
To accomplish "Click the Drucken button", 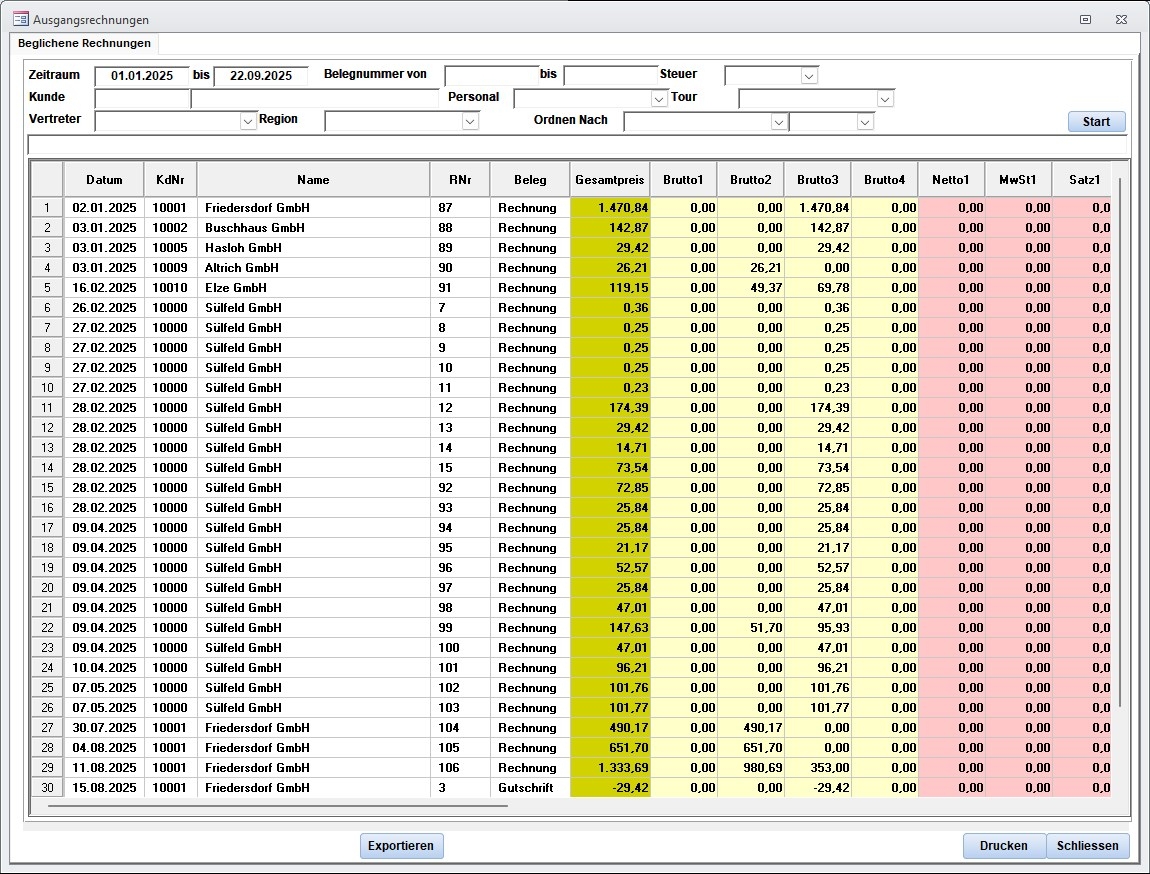I will 1003,846.
